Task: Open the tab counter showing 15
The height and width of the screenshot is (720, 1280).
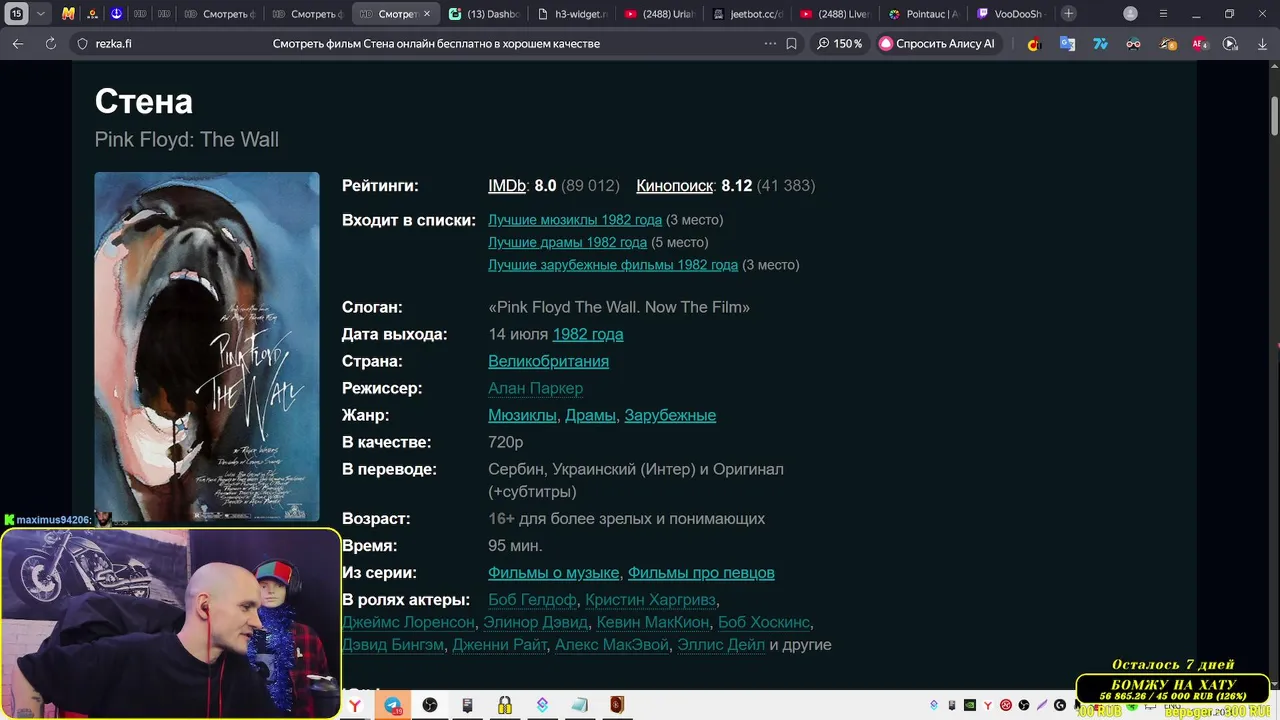Action: (x=16, y=14)
